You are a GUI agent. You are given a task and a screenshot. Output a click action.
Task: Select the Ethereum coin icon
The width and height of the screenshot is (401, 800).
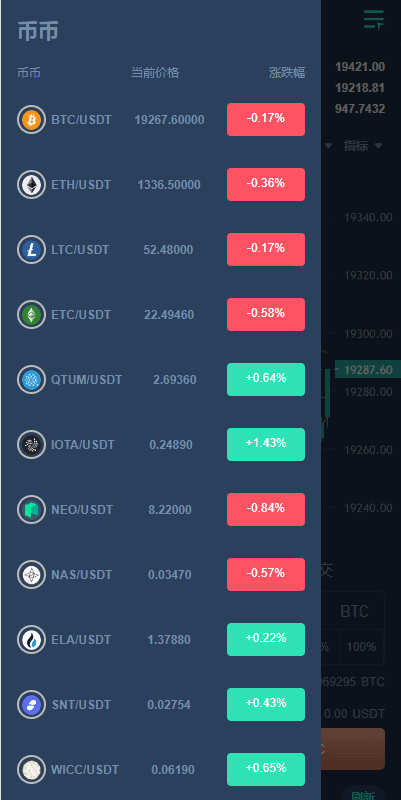pos(31,185)
